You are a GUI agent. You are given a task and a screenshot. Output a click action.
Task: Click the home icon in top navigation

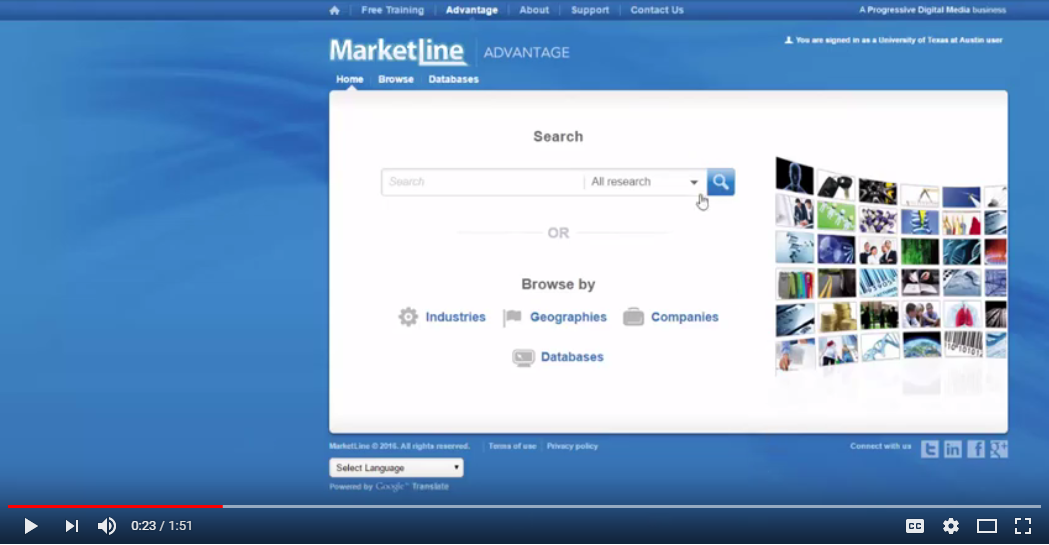click(335, 10)
